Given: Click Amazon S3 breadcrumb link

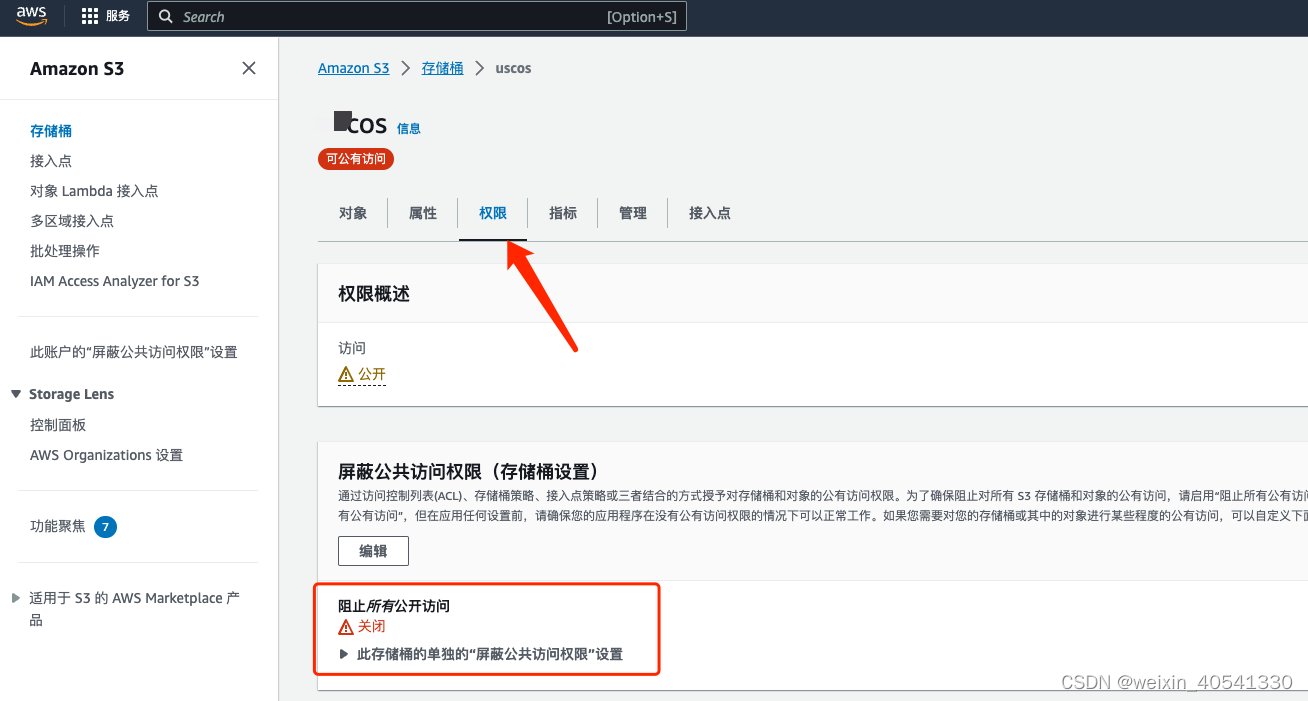Looking at the screenshot, I should pyautogui.click(x=354, y=68).
